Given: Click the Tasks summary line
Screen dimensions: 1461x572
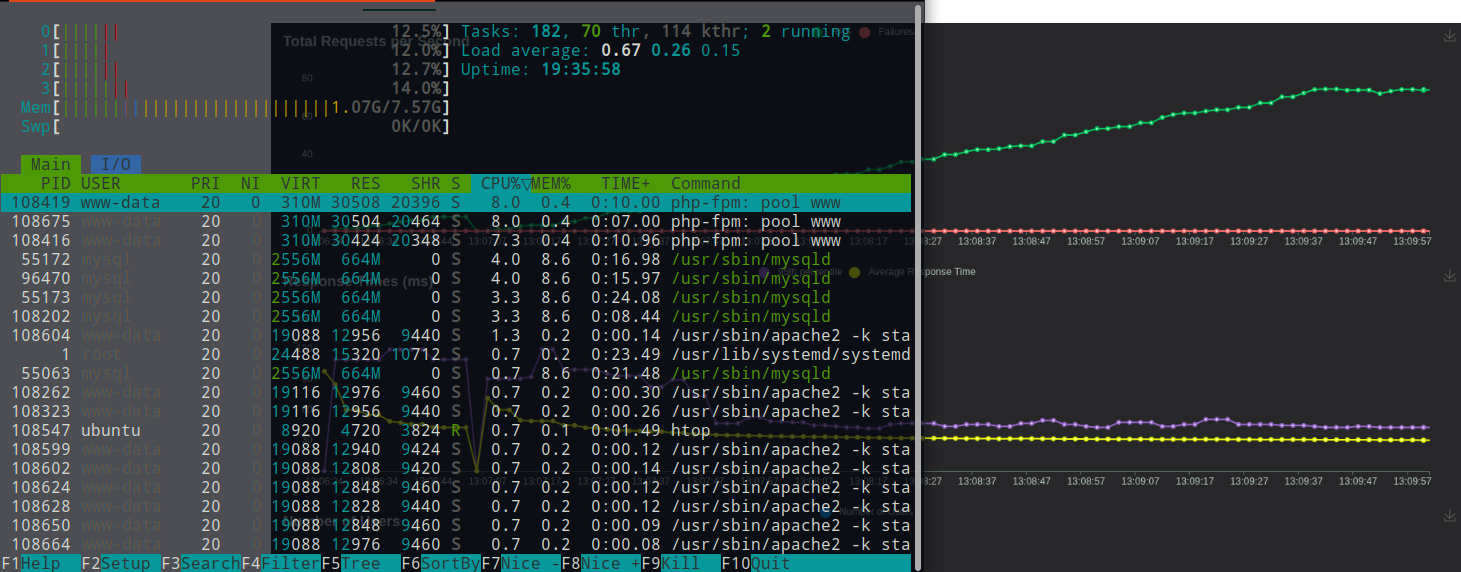Looking at the screenshot, I should tap(656, 32).
